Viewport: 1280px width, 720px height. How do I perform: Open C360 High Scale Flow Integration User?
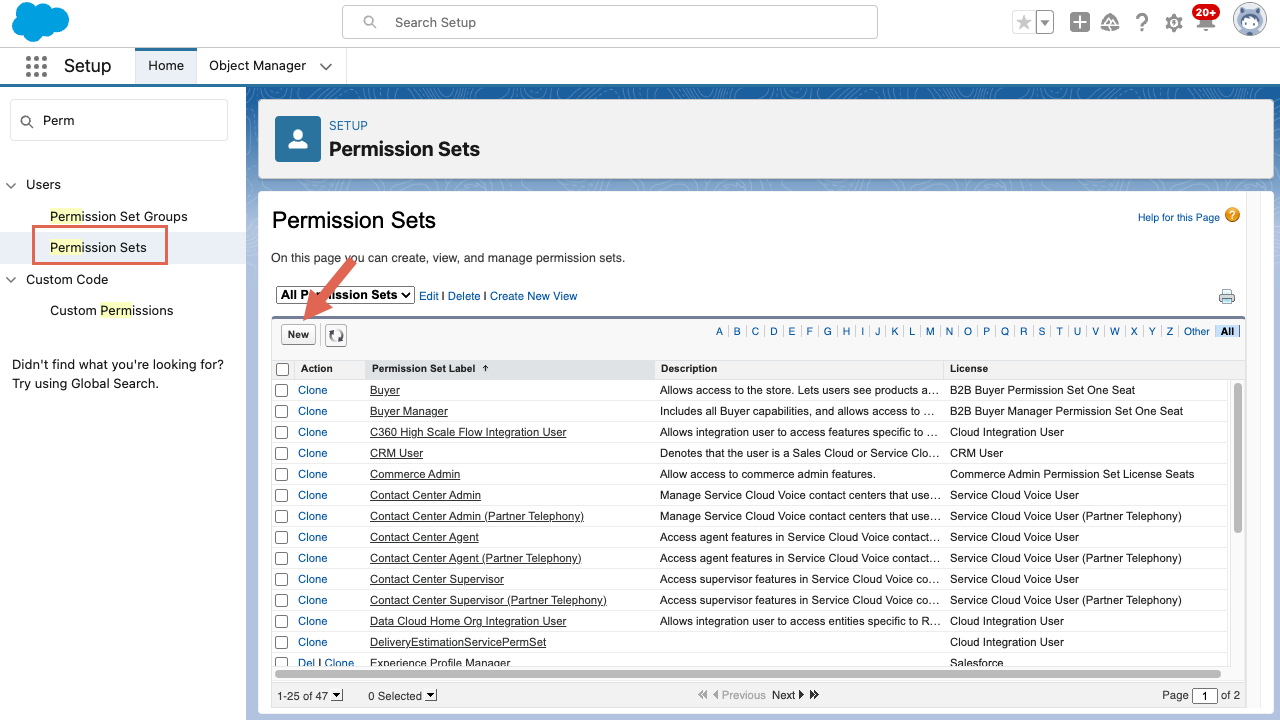click(468, 432)
